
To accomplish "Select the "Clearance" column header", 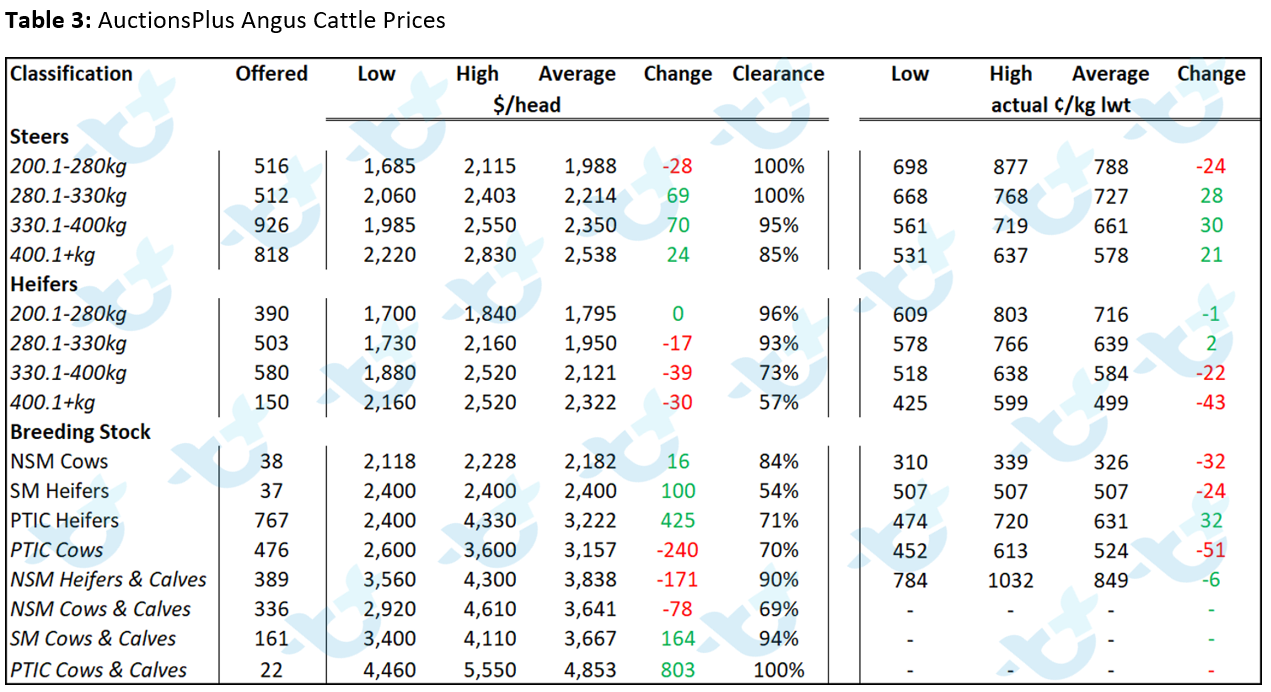I will [x=778, y=74].
